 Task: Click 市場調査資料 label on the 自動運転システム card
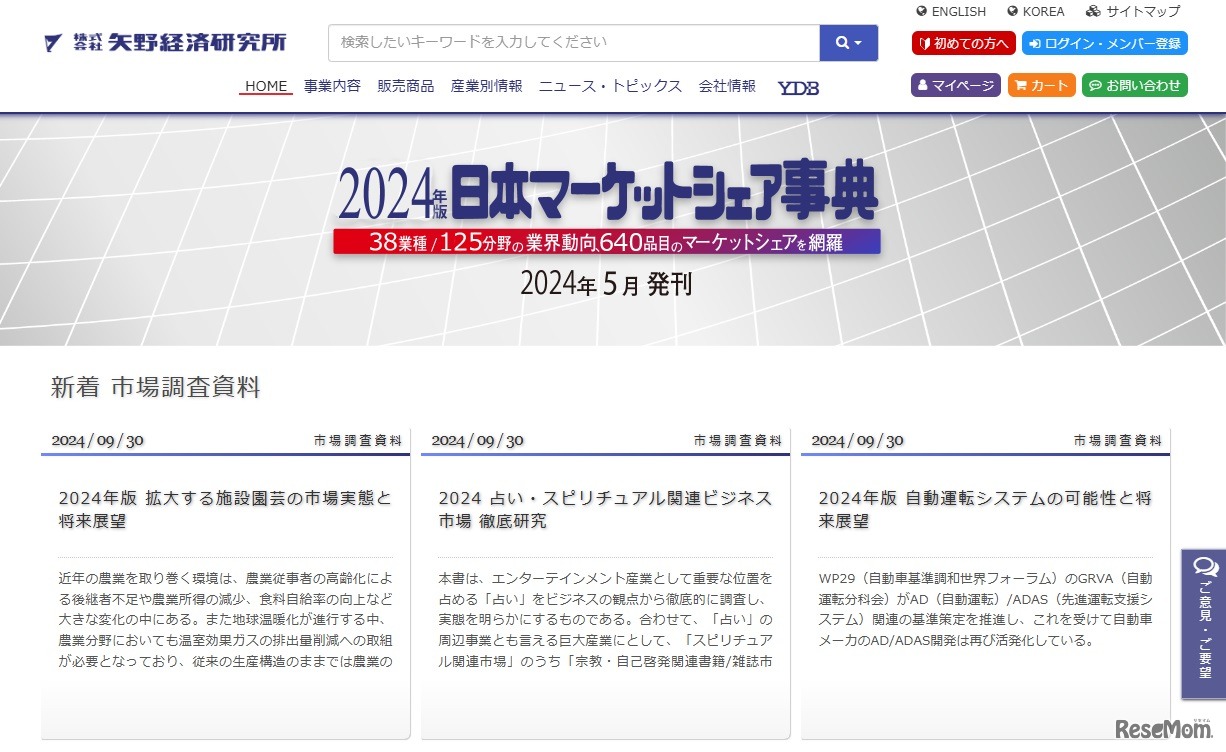click(1118, 440)
